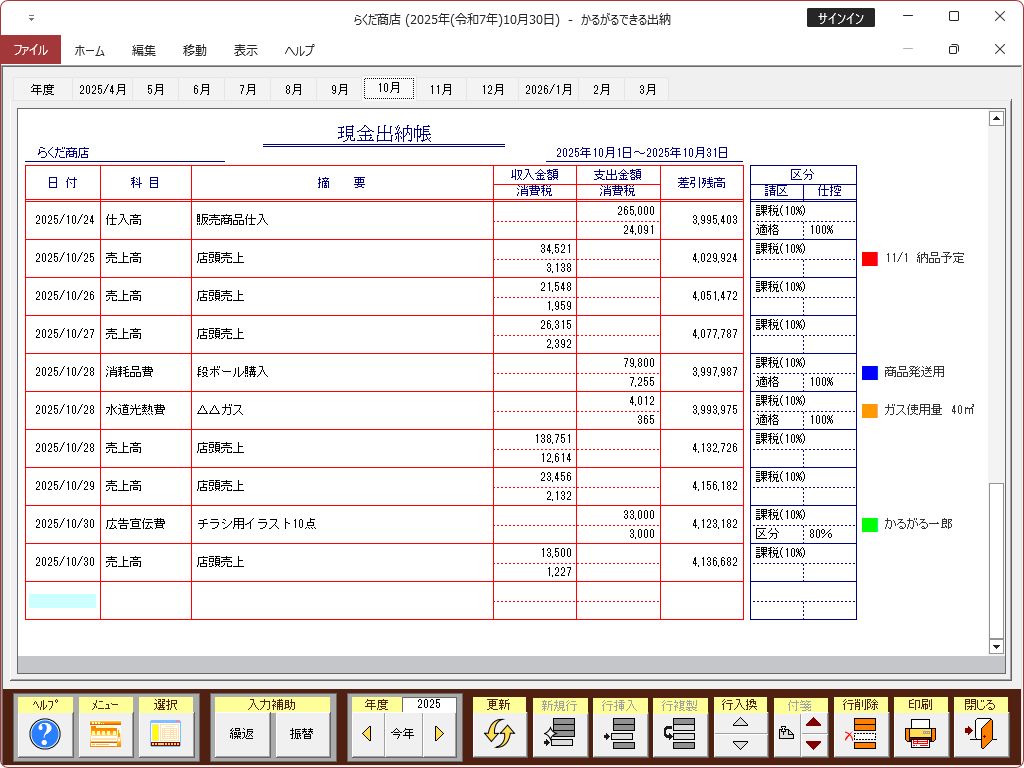Switch to the 11月 tab
The width and height of the screenshot is (1024, 768).
coord(441,89)
